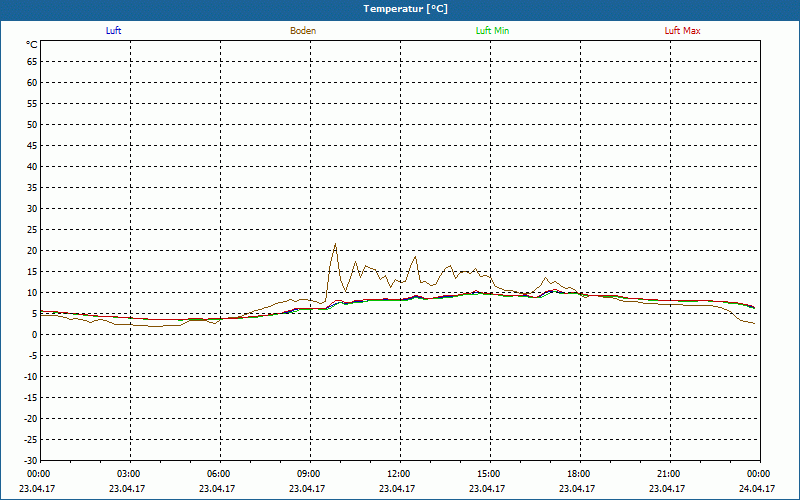
Task: Click the 50 y-axis value
Action: pyautogui.click(x=32, y=124)
